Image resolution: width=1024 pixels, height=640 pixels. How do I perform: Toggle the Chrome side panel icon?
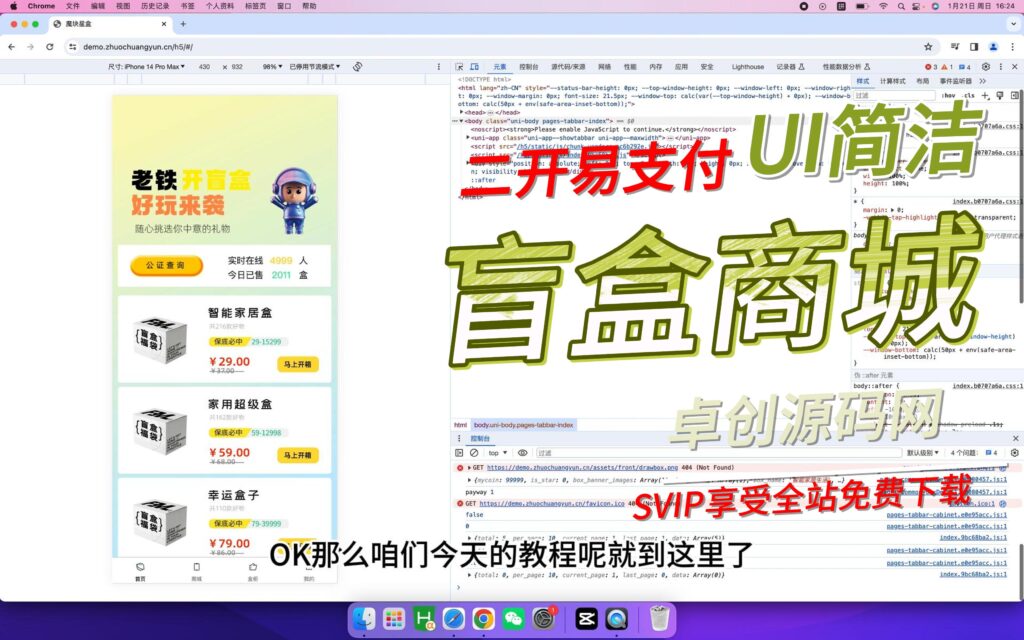click(x=974, y=47)
